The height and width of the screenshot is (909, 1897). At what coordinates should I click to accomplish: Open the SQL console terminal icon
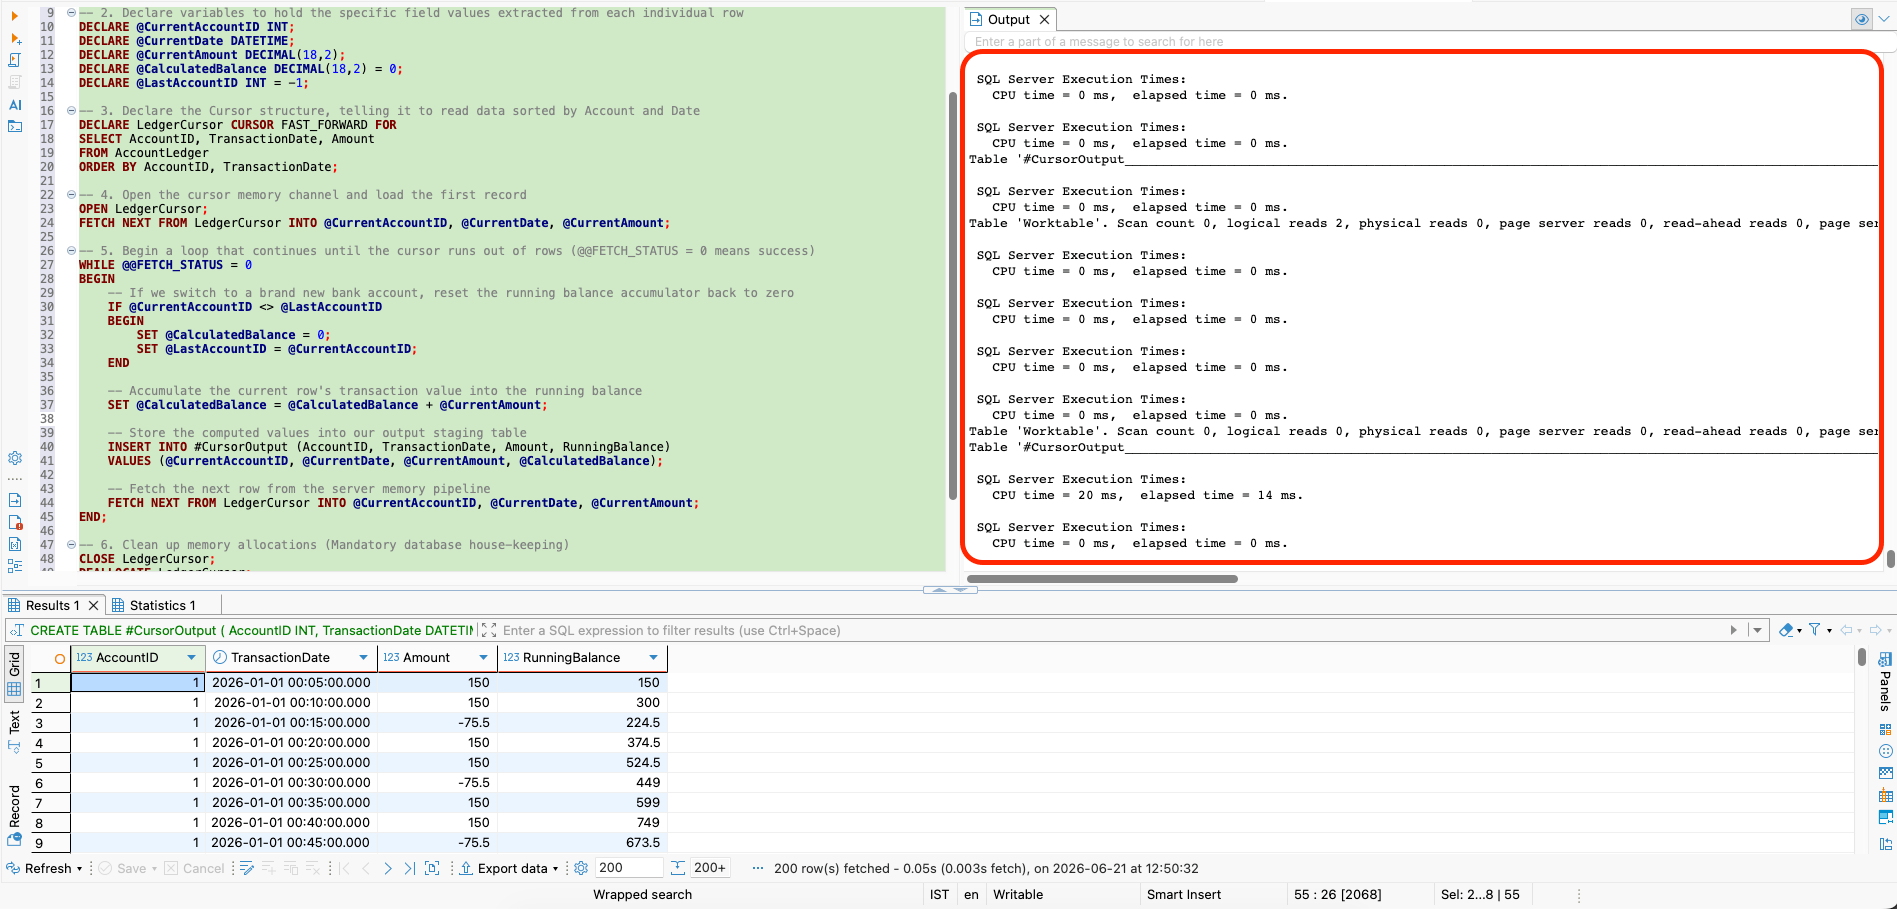[15, 126]
